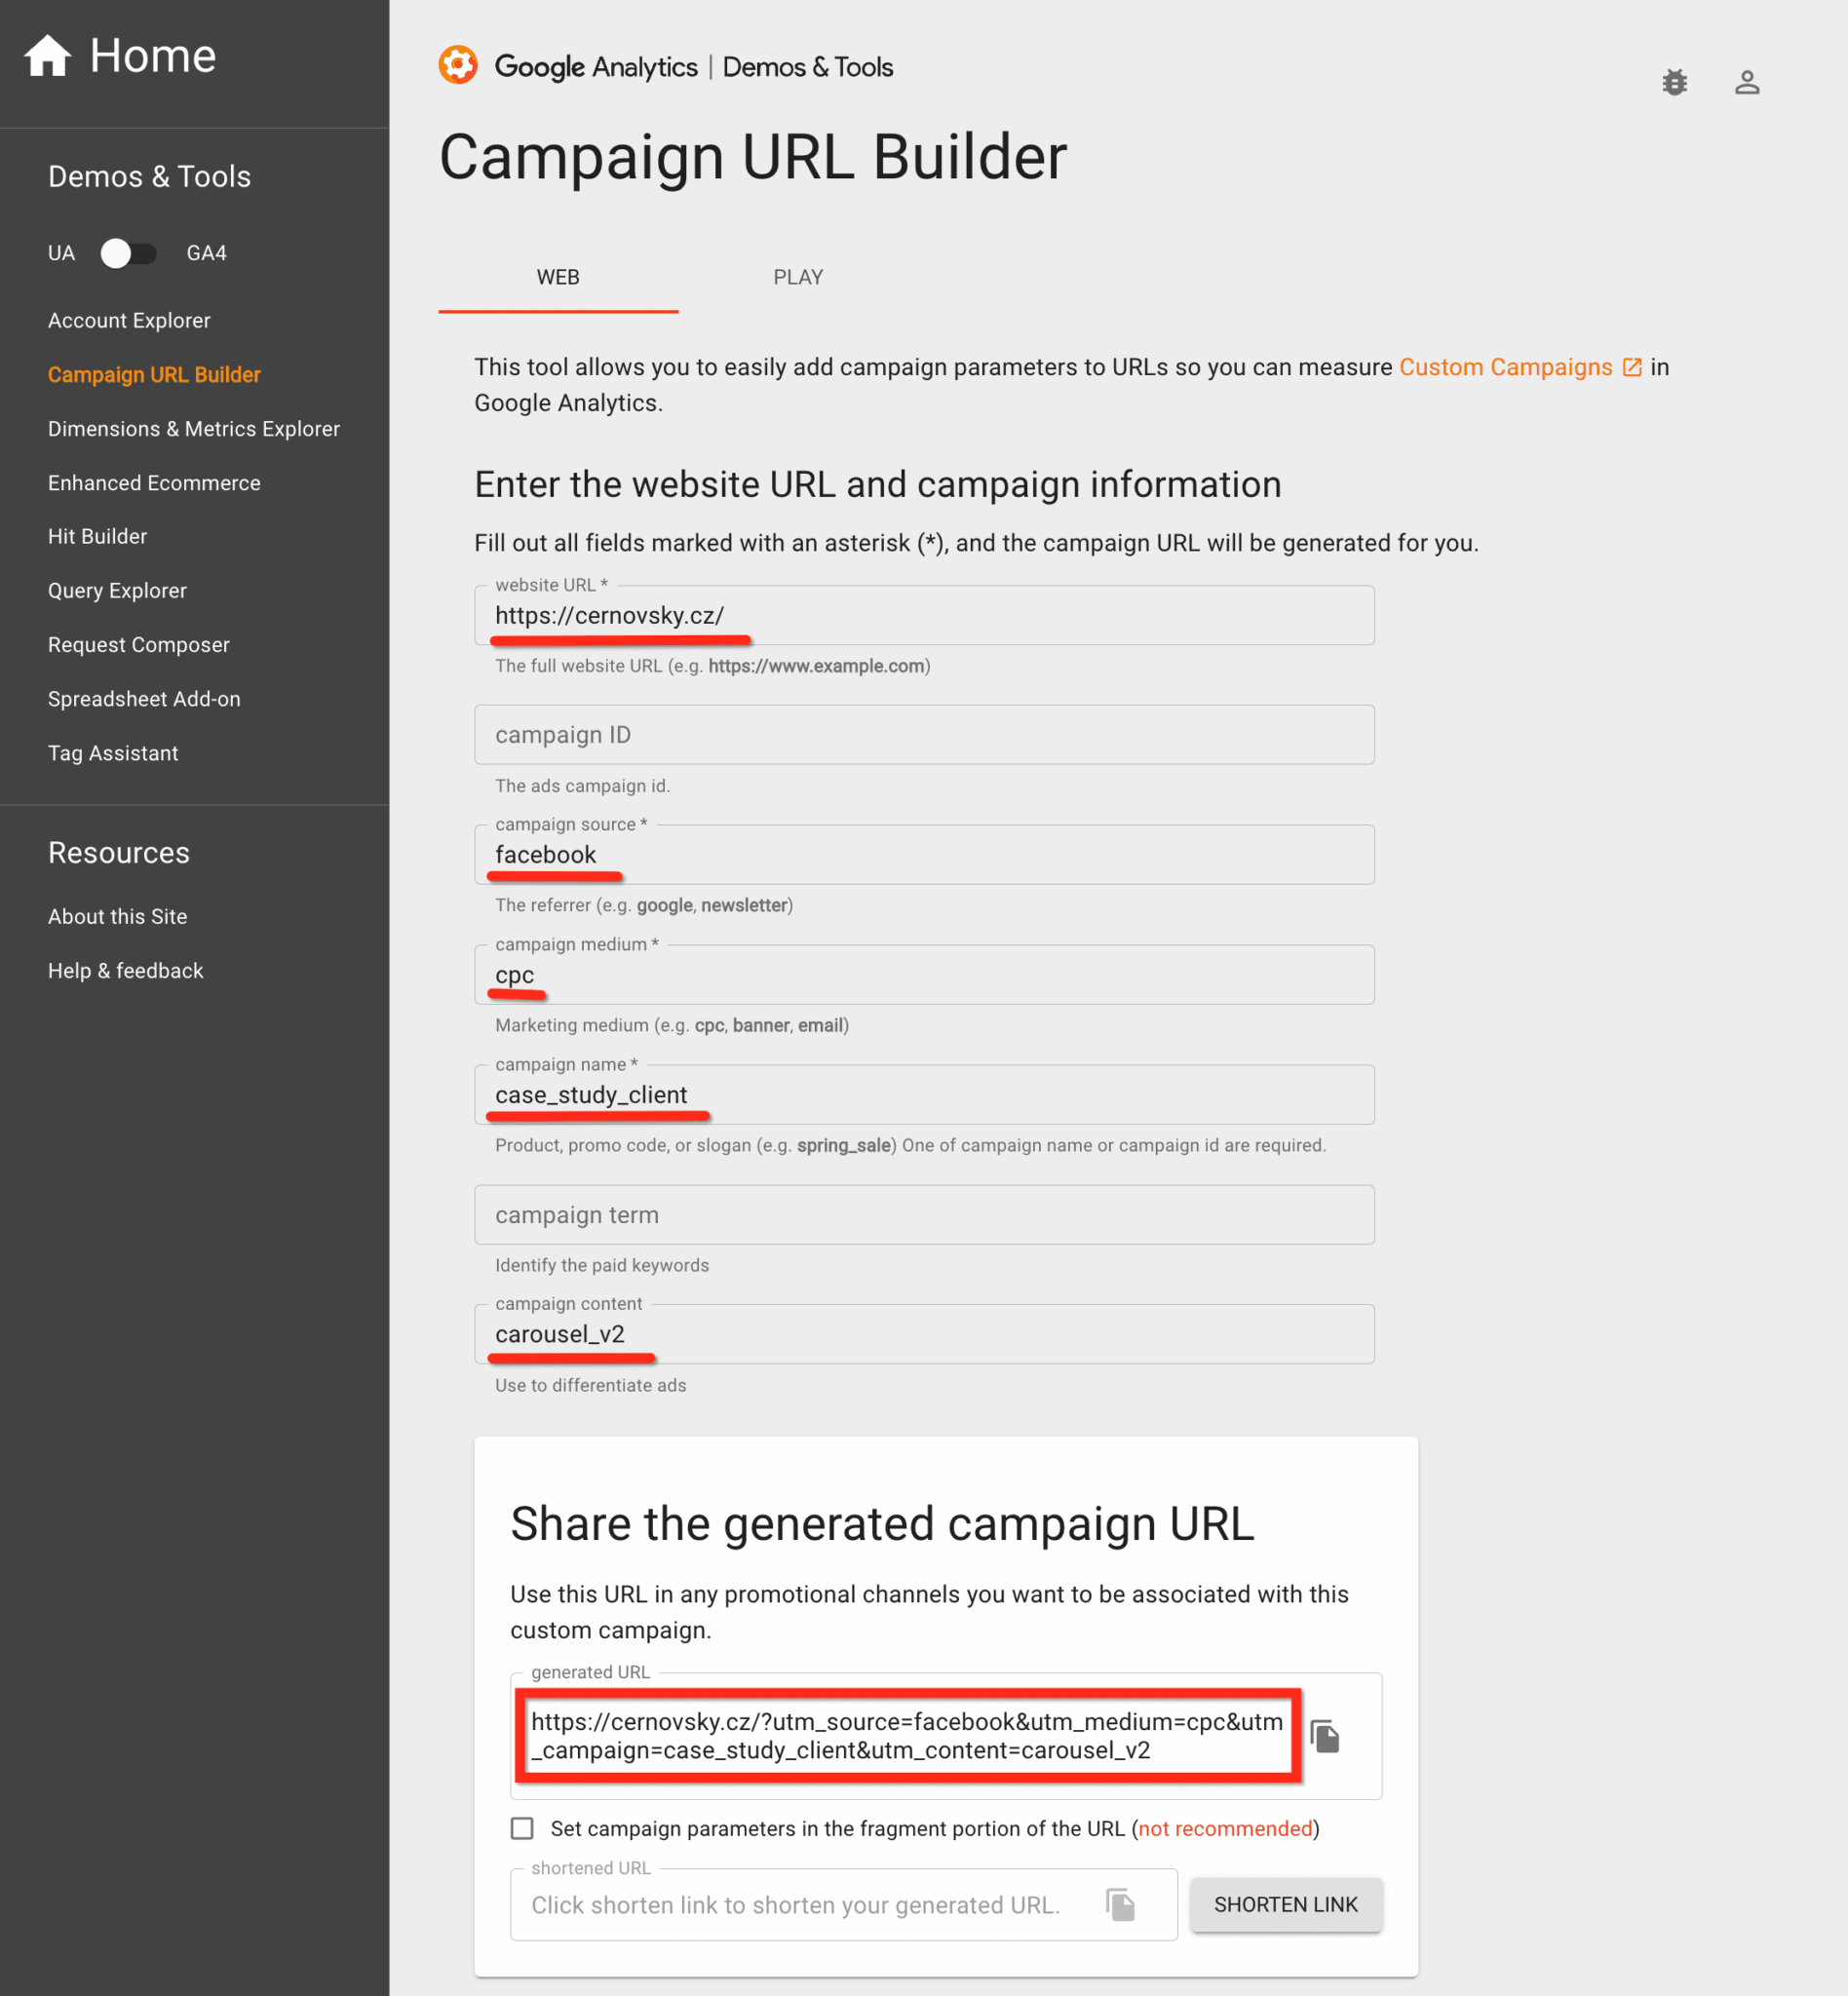Click the Google Analytics logo icon
This screenshot has height=1996, width=1848.
point(458,66)
